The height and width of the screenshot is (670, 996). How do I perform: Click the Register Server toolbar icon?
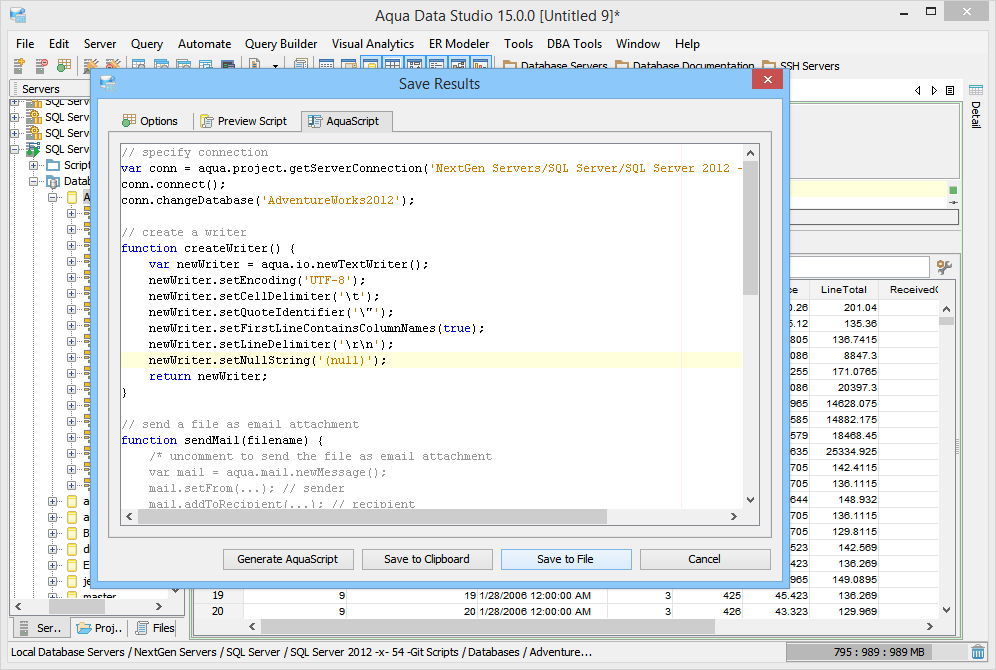[x=19, y=65]
